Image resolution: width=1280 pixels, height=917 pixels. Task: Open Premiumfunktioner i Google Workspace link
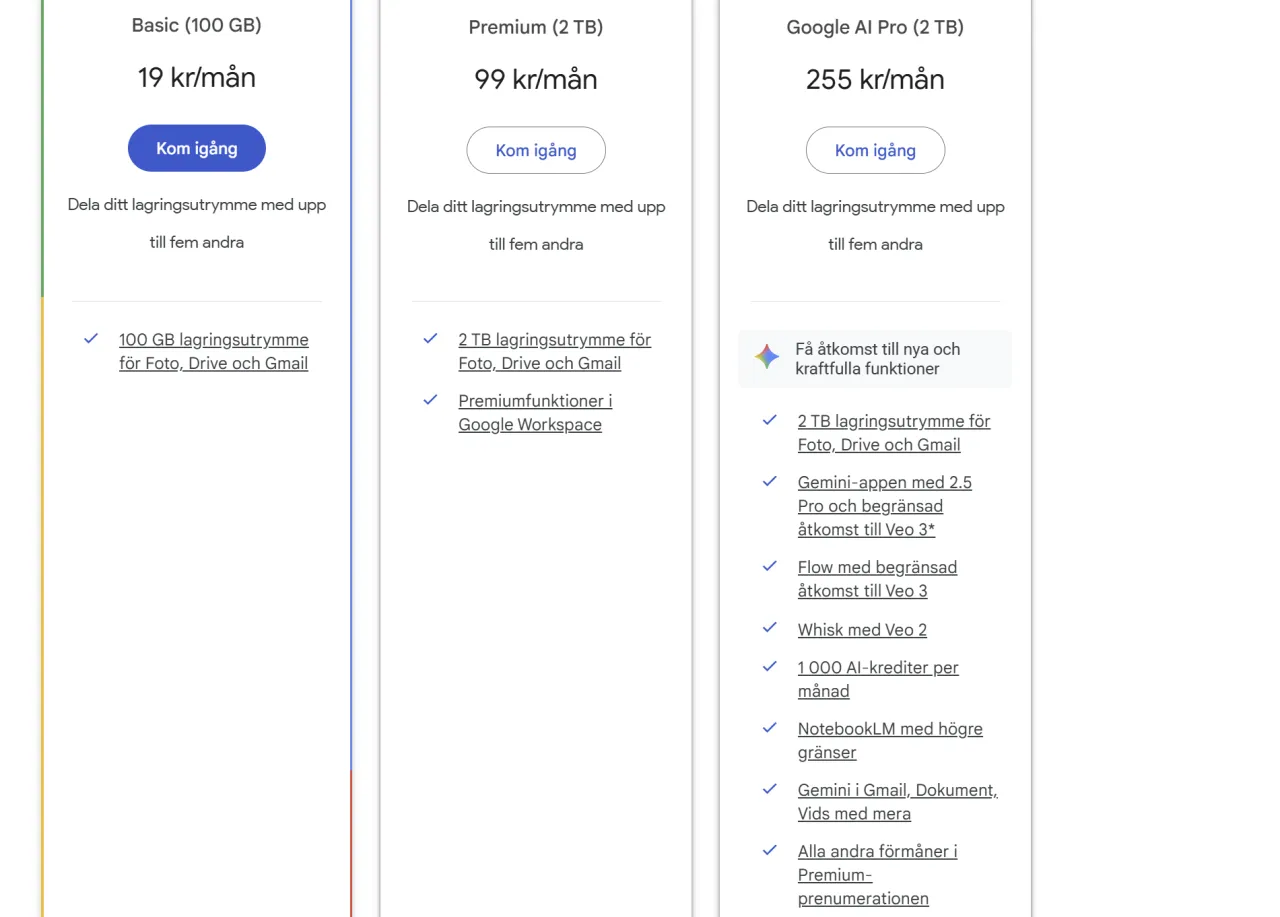click(x=535, y=413)
